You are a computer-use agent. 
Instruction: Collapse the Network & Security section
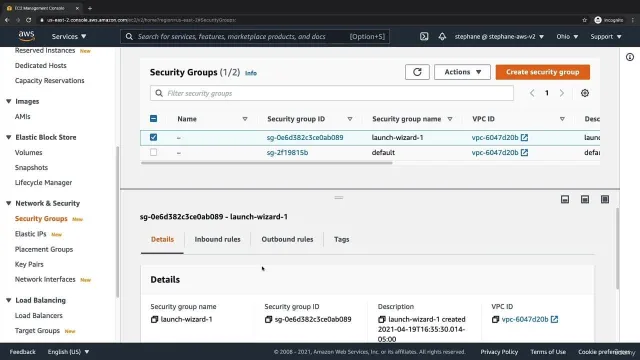9,203
